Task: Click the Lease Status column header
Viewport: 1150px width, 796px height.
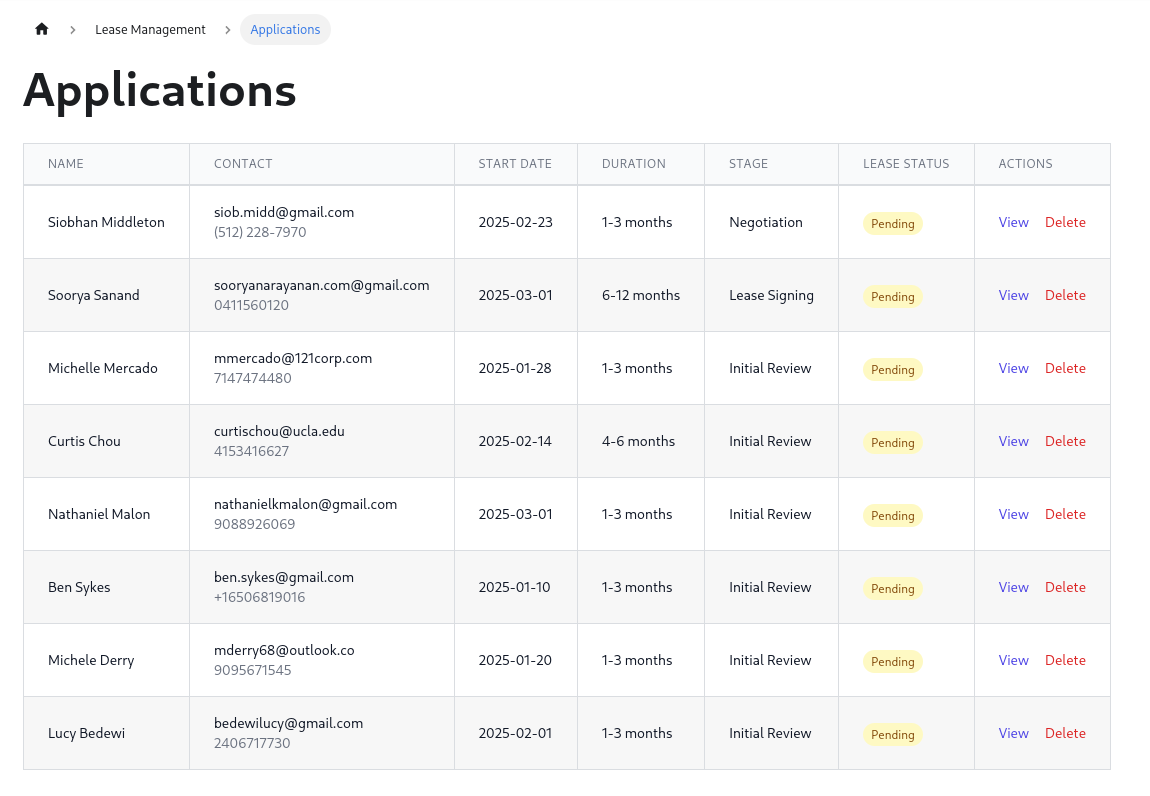Action: point(906,164)
